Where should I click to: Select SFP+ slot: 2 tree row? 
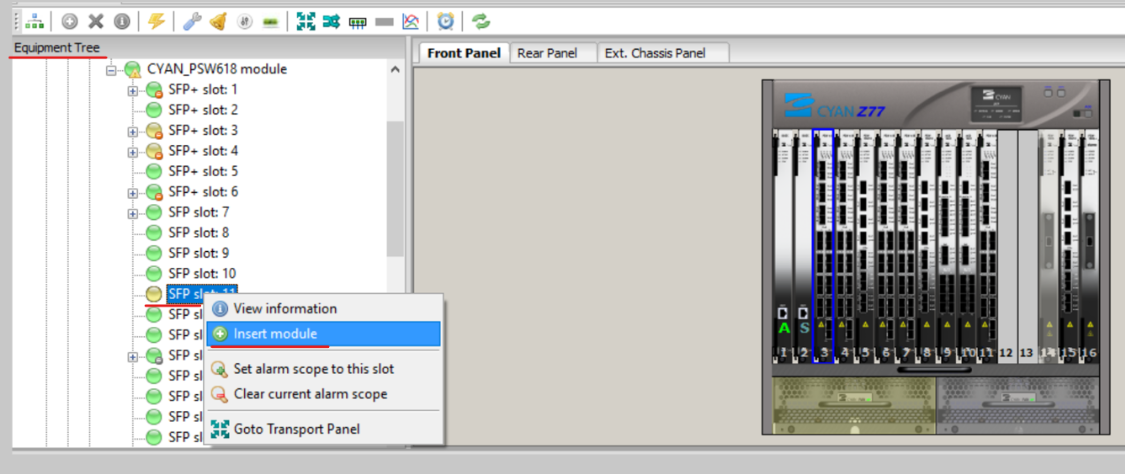(x=203, y=110)
